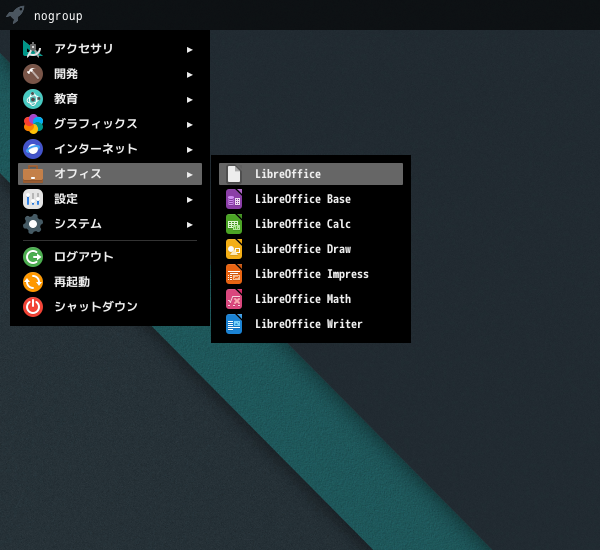Click the 開発 hammer icon

click(x=33, y=74)
